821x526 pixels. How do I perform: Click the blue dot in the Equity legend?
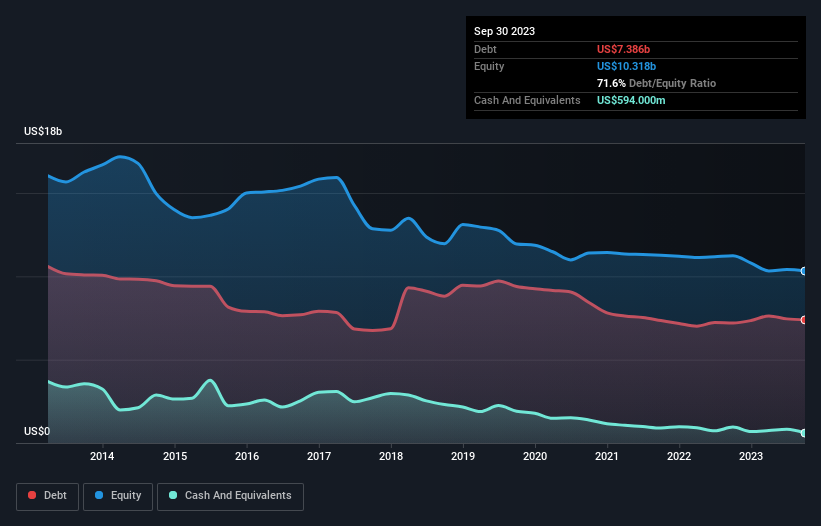(99, 495)
